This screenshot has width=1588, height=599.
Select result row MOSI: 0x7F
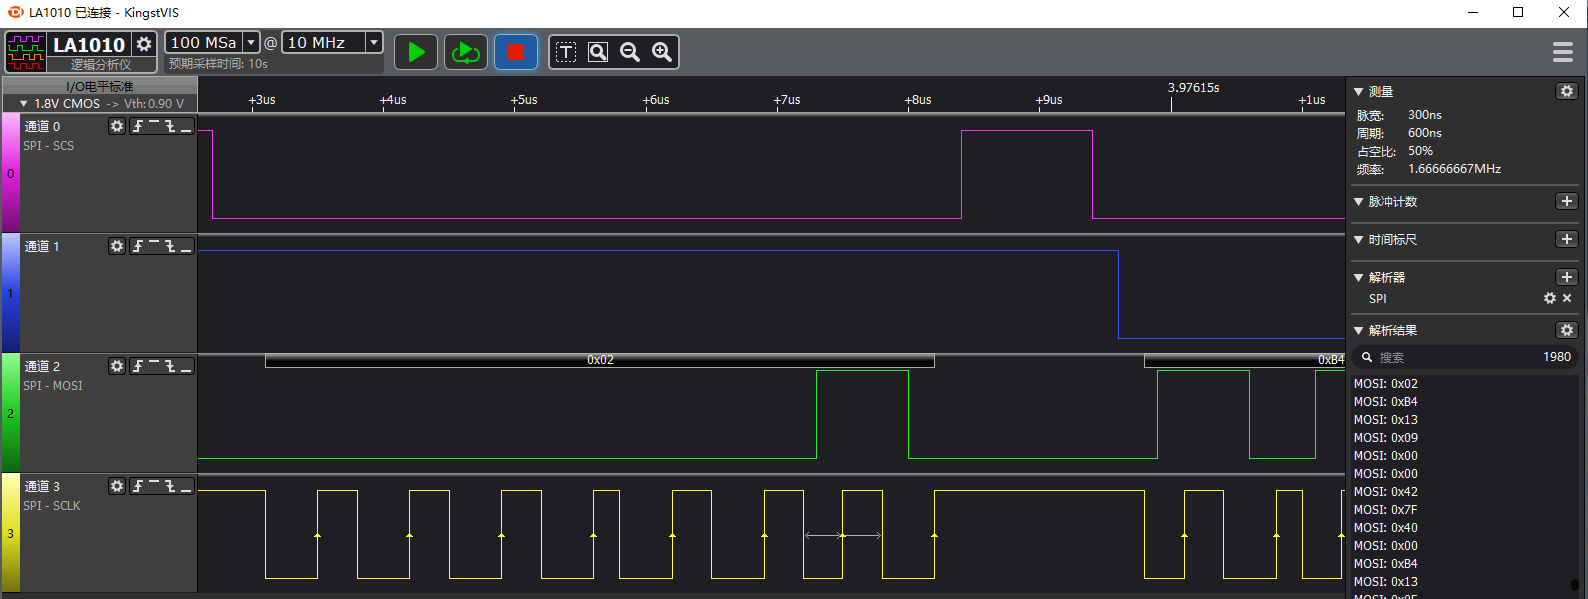click(1386, 510)
